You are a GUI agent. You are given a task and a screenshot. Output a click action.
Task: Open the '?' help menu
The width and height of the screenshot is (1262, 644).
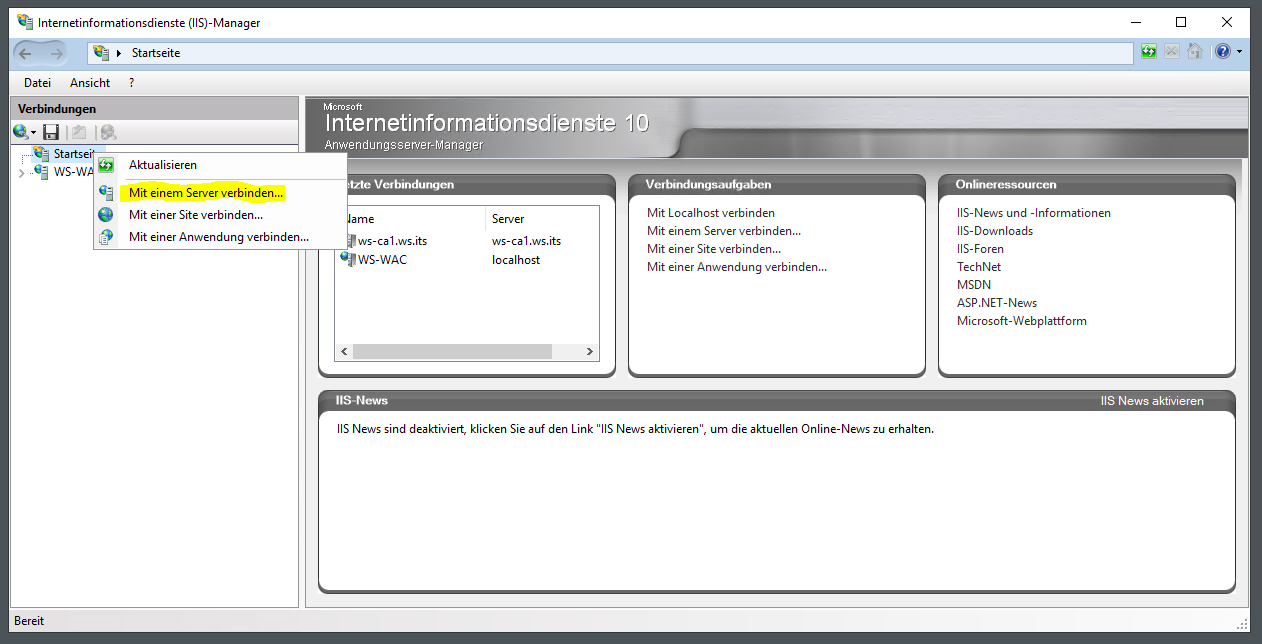coord(131,83)
